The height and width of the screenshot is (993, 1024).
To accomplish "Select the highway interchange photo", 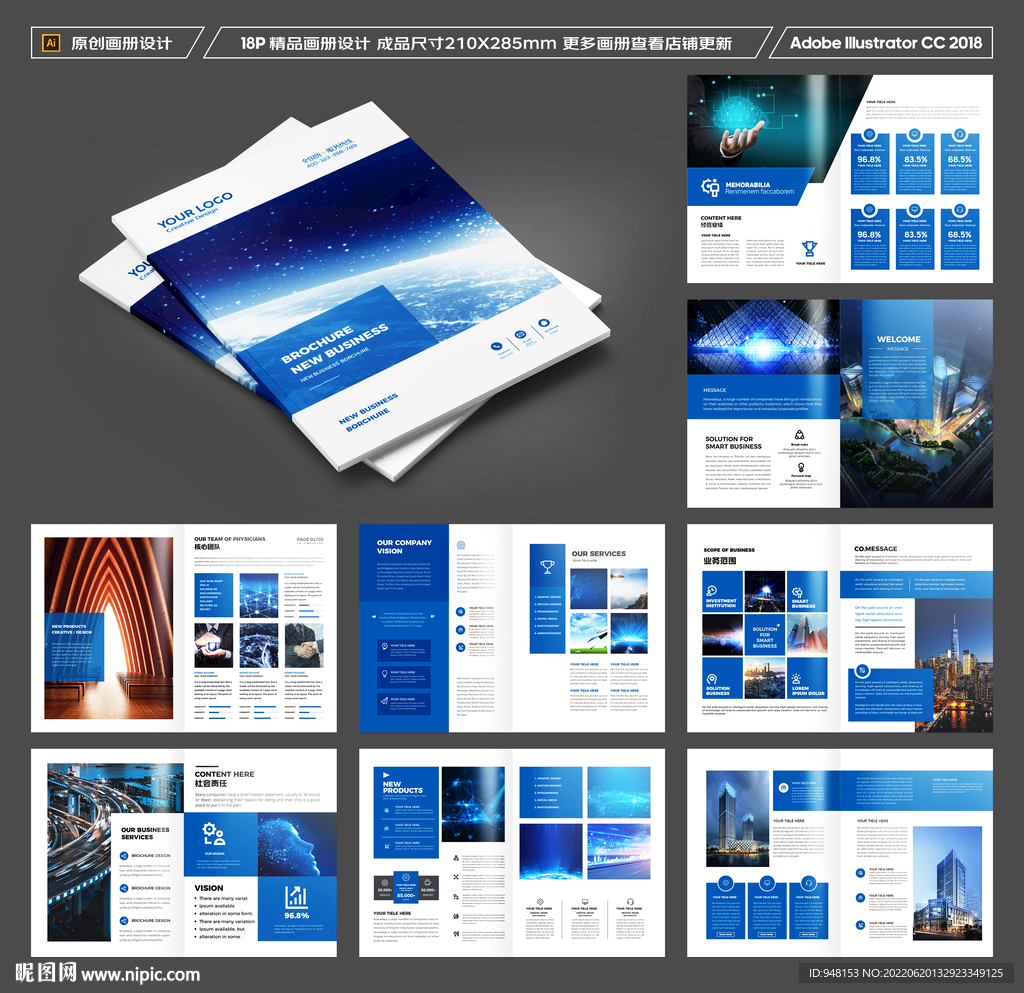I will click(x=116, y=852).
